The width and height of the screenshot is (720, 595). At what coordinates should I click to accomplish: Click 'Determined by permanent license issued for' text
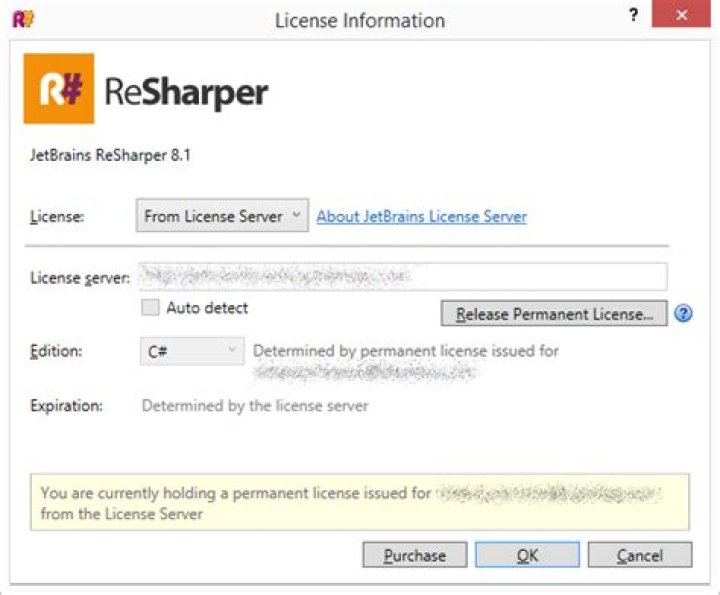(406, 351)
